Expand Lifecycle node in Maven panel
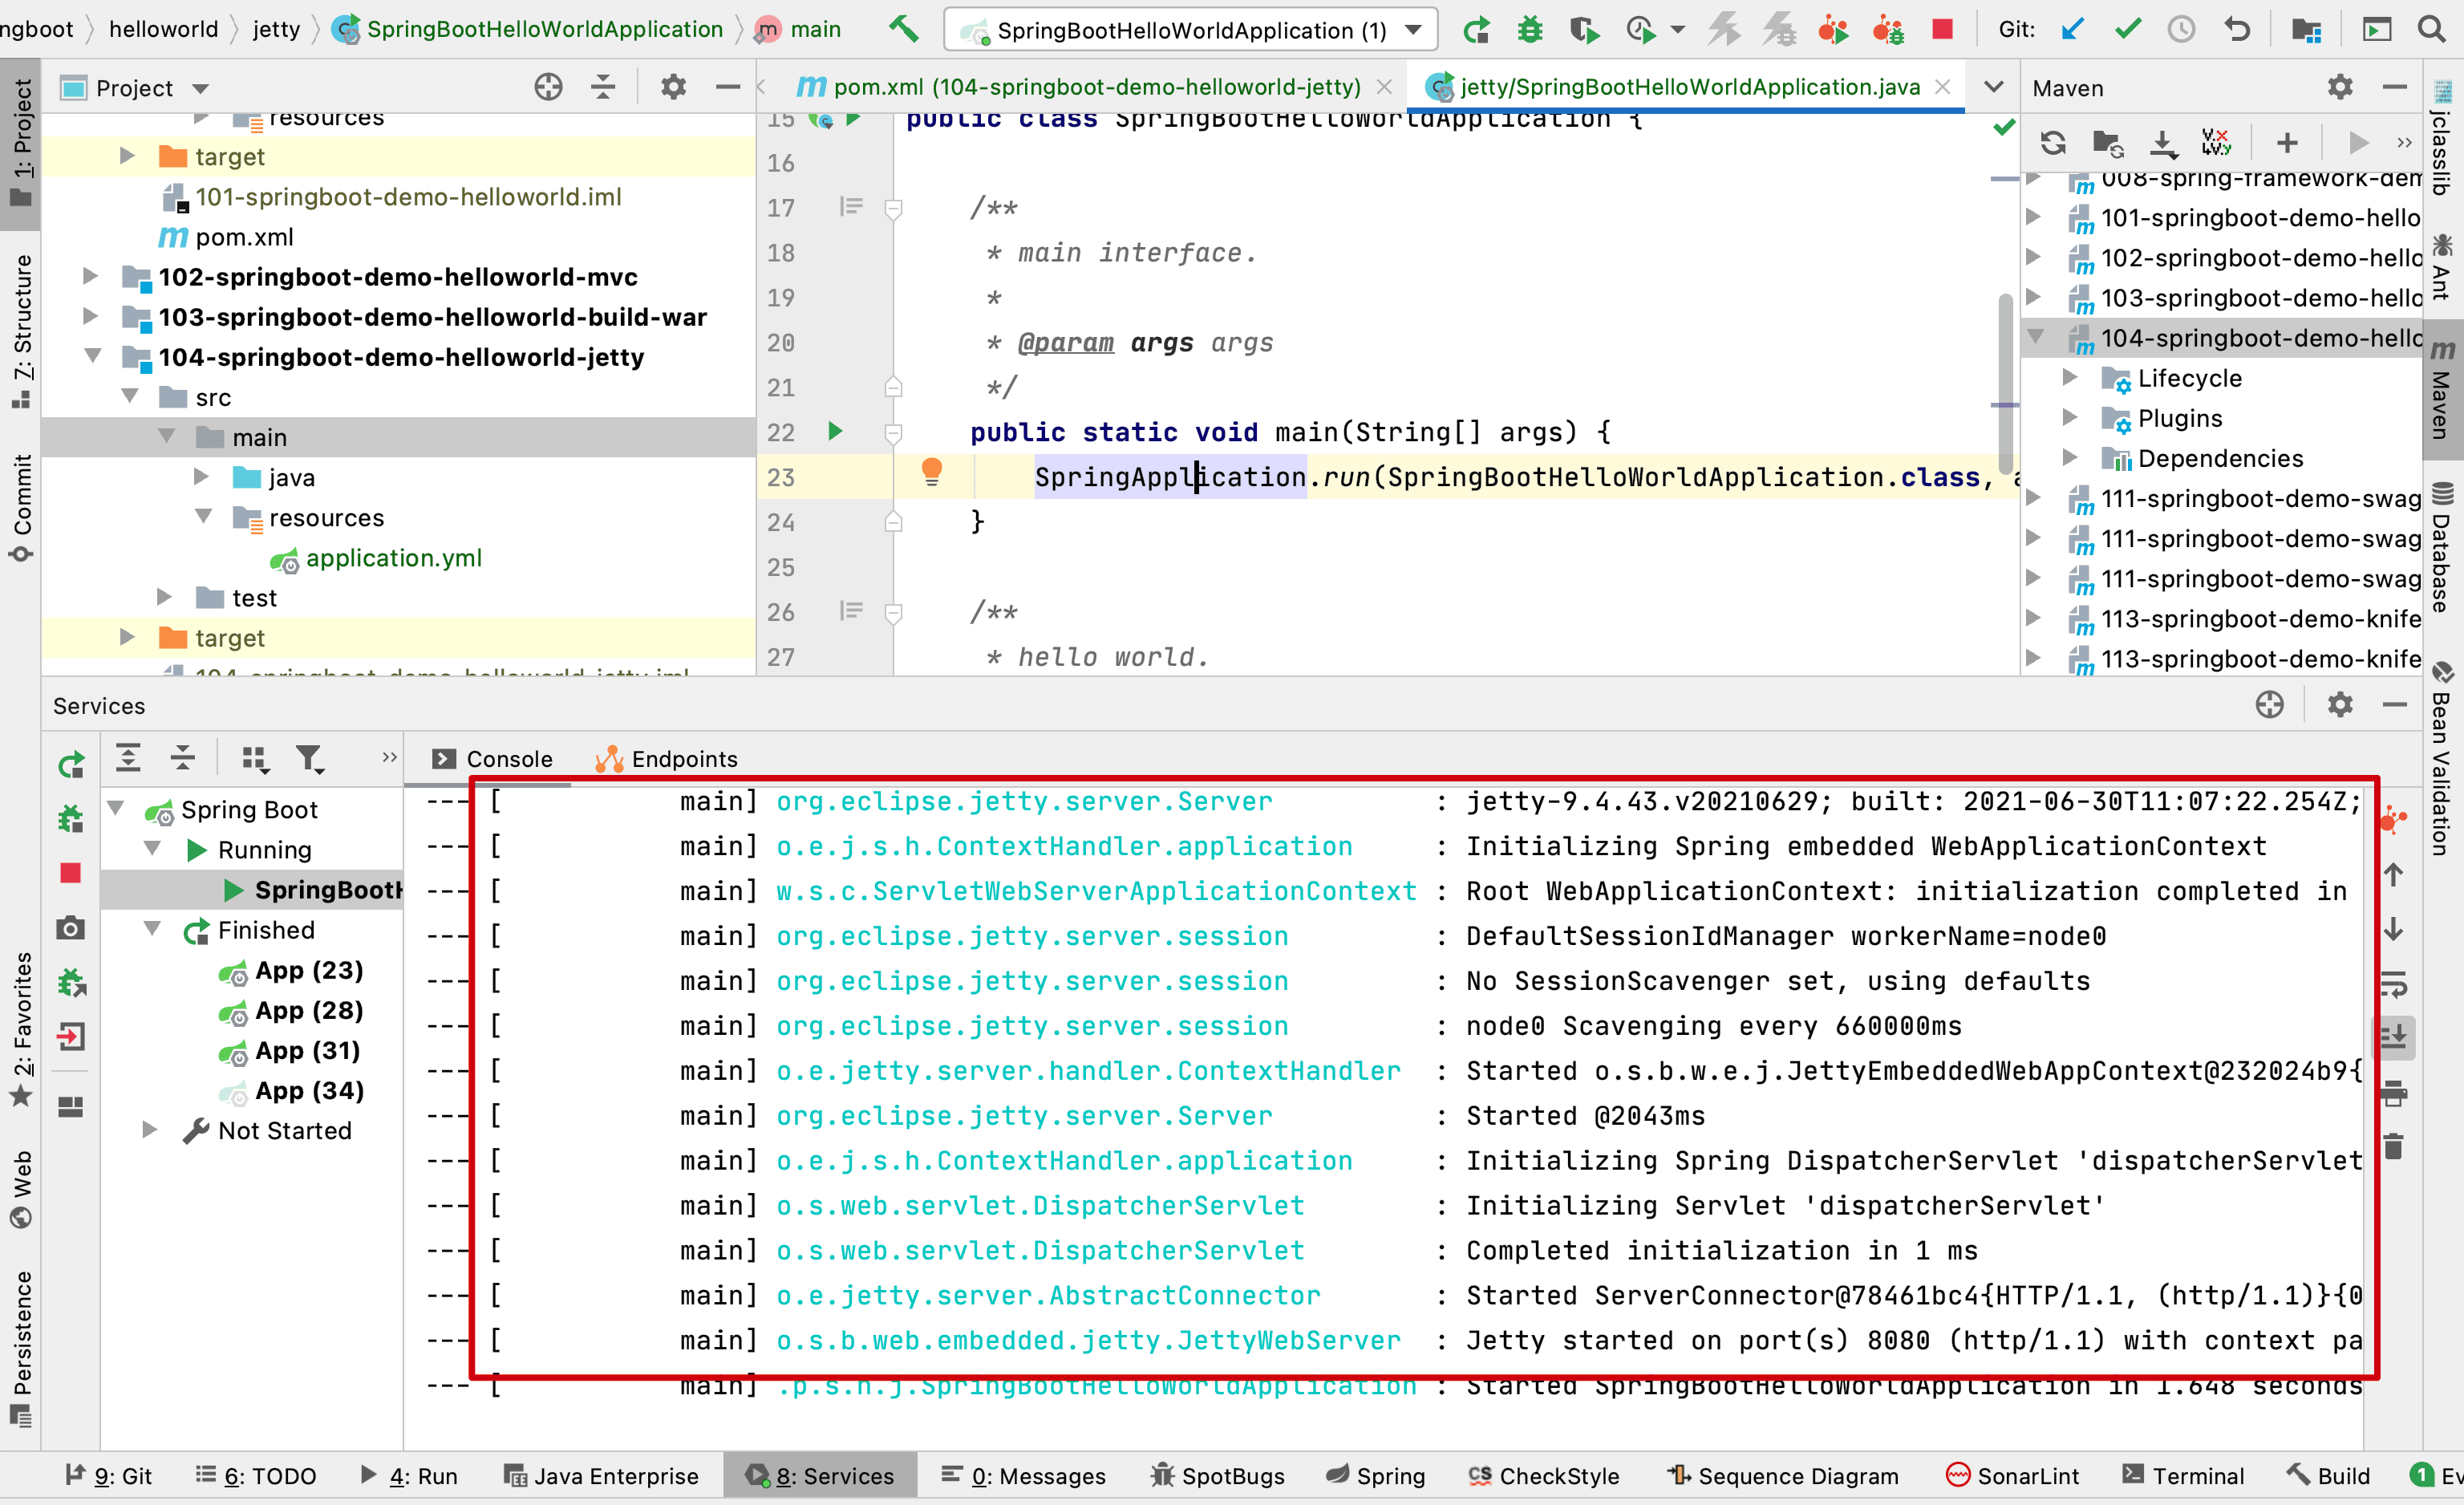 (x=2070, y=378)
